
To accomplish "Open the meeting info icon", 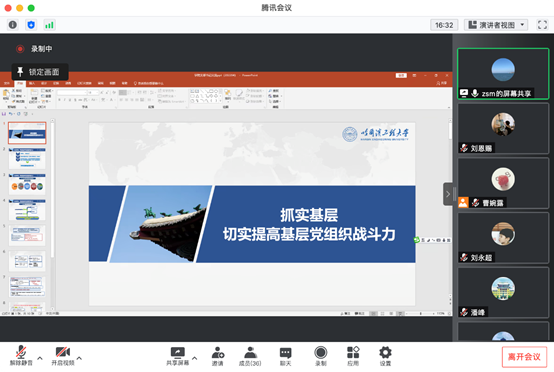I will (13, 25).
